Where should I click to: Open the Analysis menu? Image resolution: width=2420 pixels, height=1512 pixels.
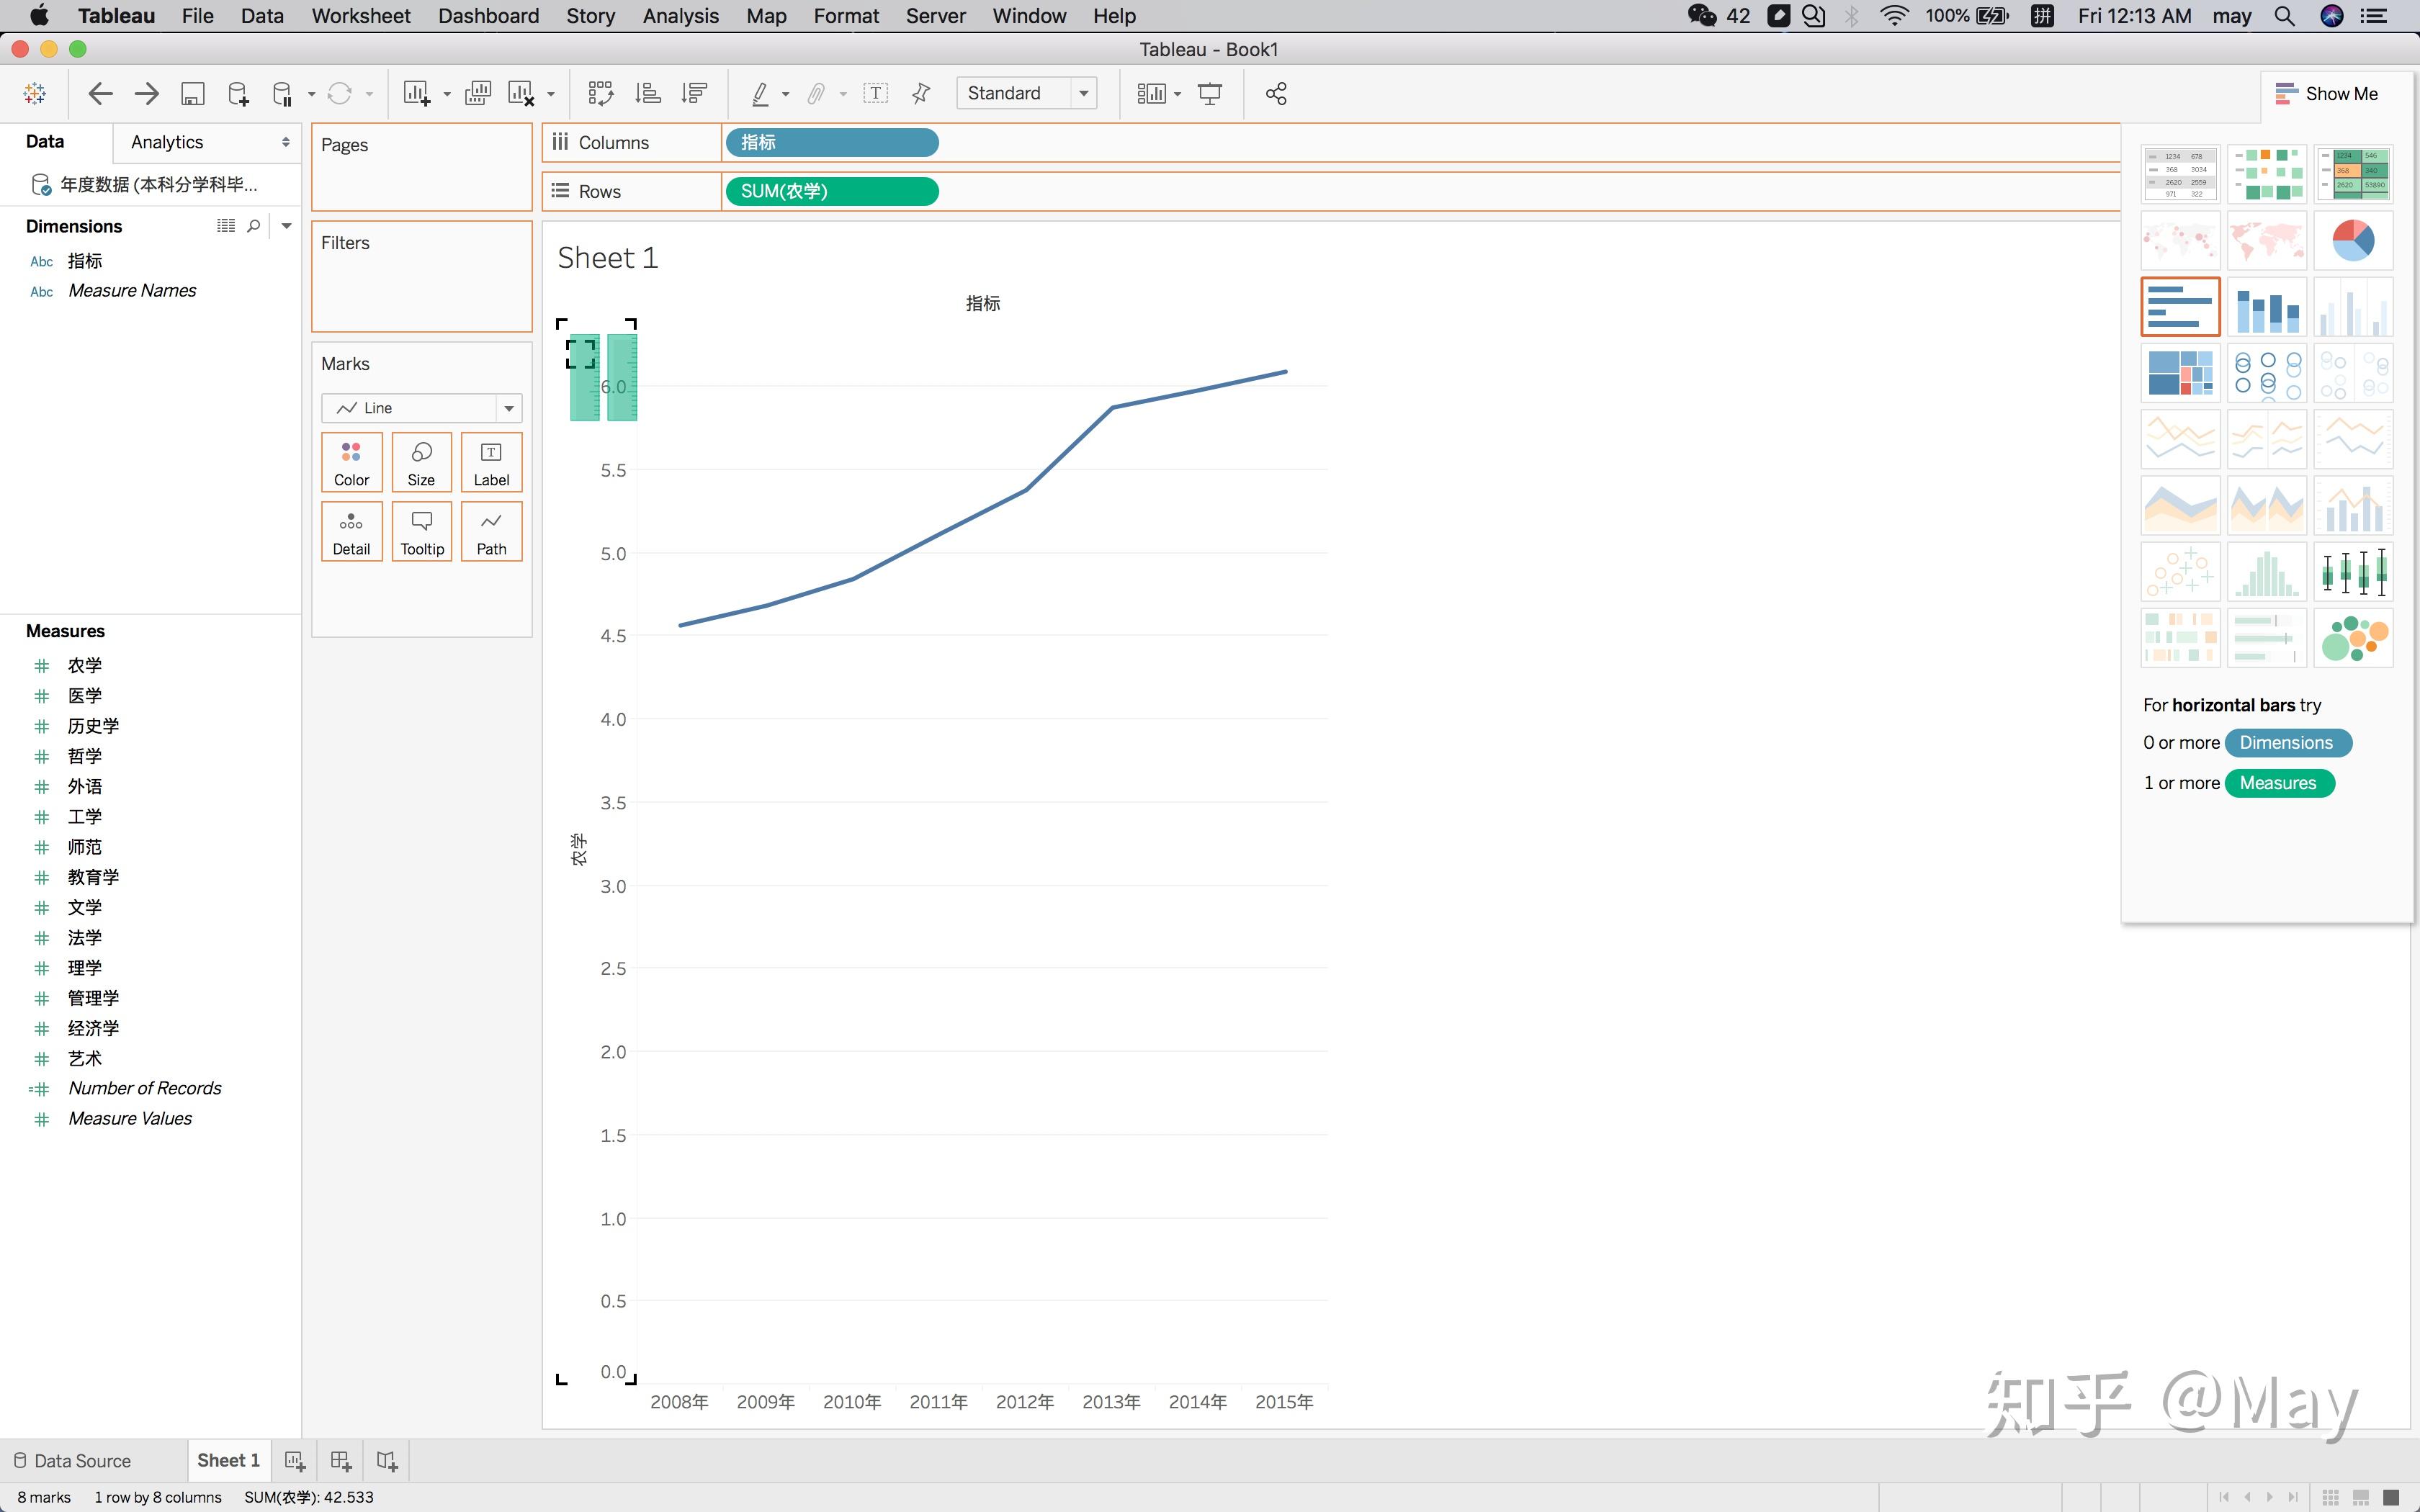(680, 16)
